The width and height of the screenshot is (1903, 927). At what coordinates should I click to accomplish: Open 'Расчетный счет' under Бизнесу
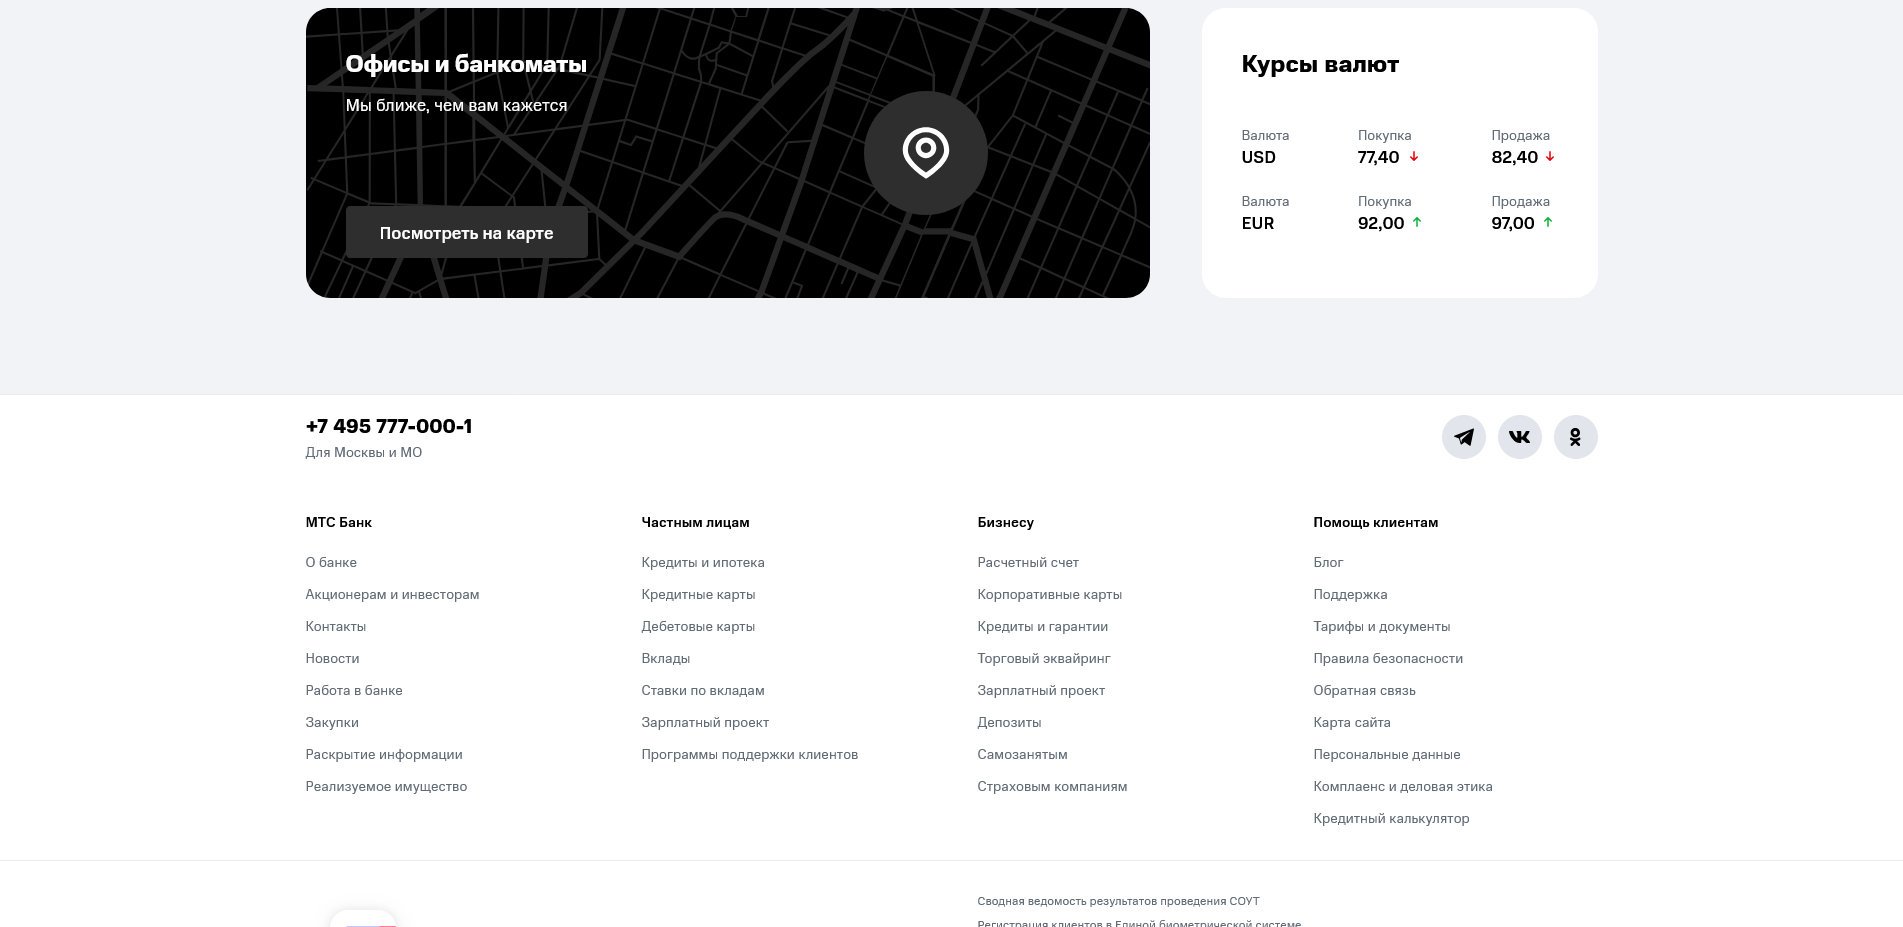[1027, 562]
